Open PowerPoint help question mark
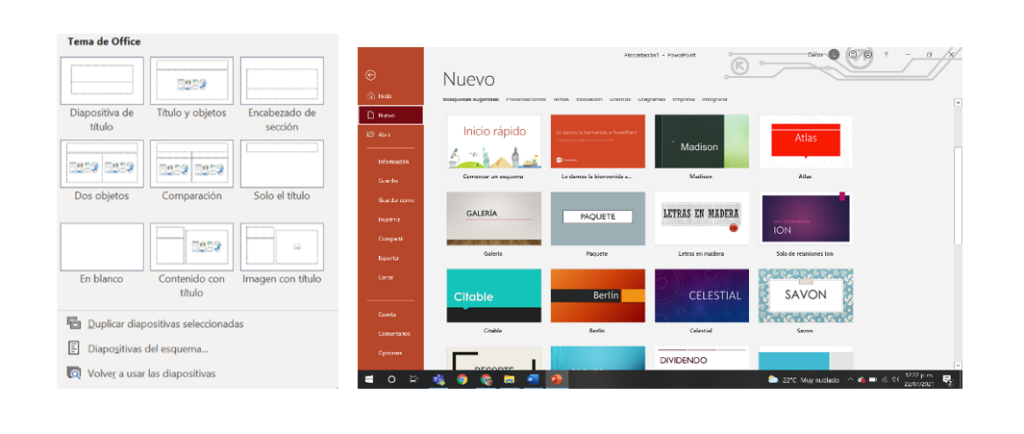The height and width of the screenshot is (434, 1024). (886, 55)
